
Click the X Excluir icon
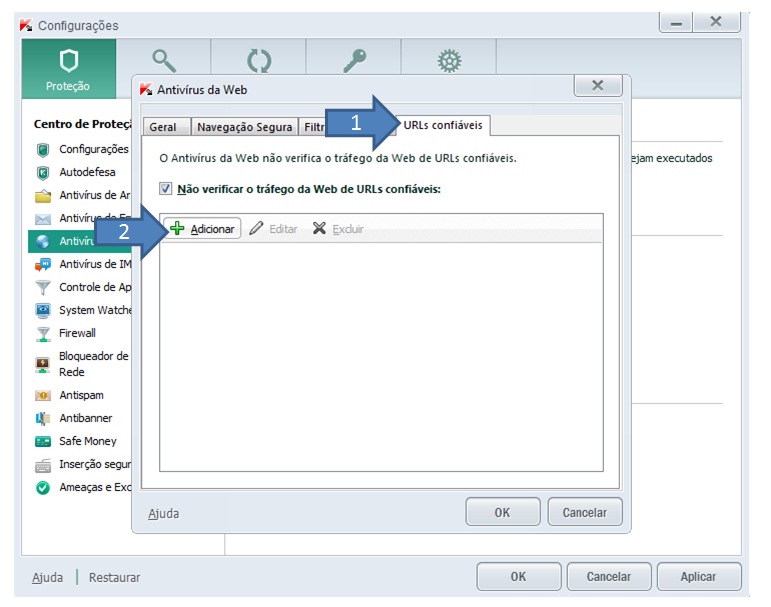319,228
